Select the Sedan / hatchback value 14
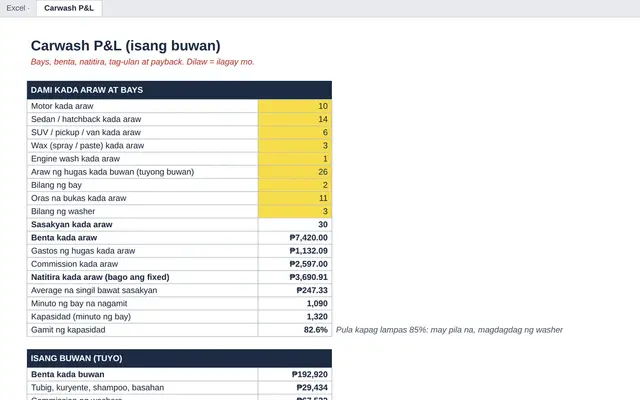The image size is (640, 400). click(x=295, y=119)
